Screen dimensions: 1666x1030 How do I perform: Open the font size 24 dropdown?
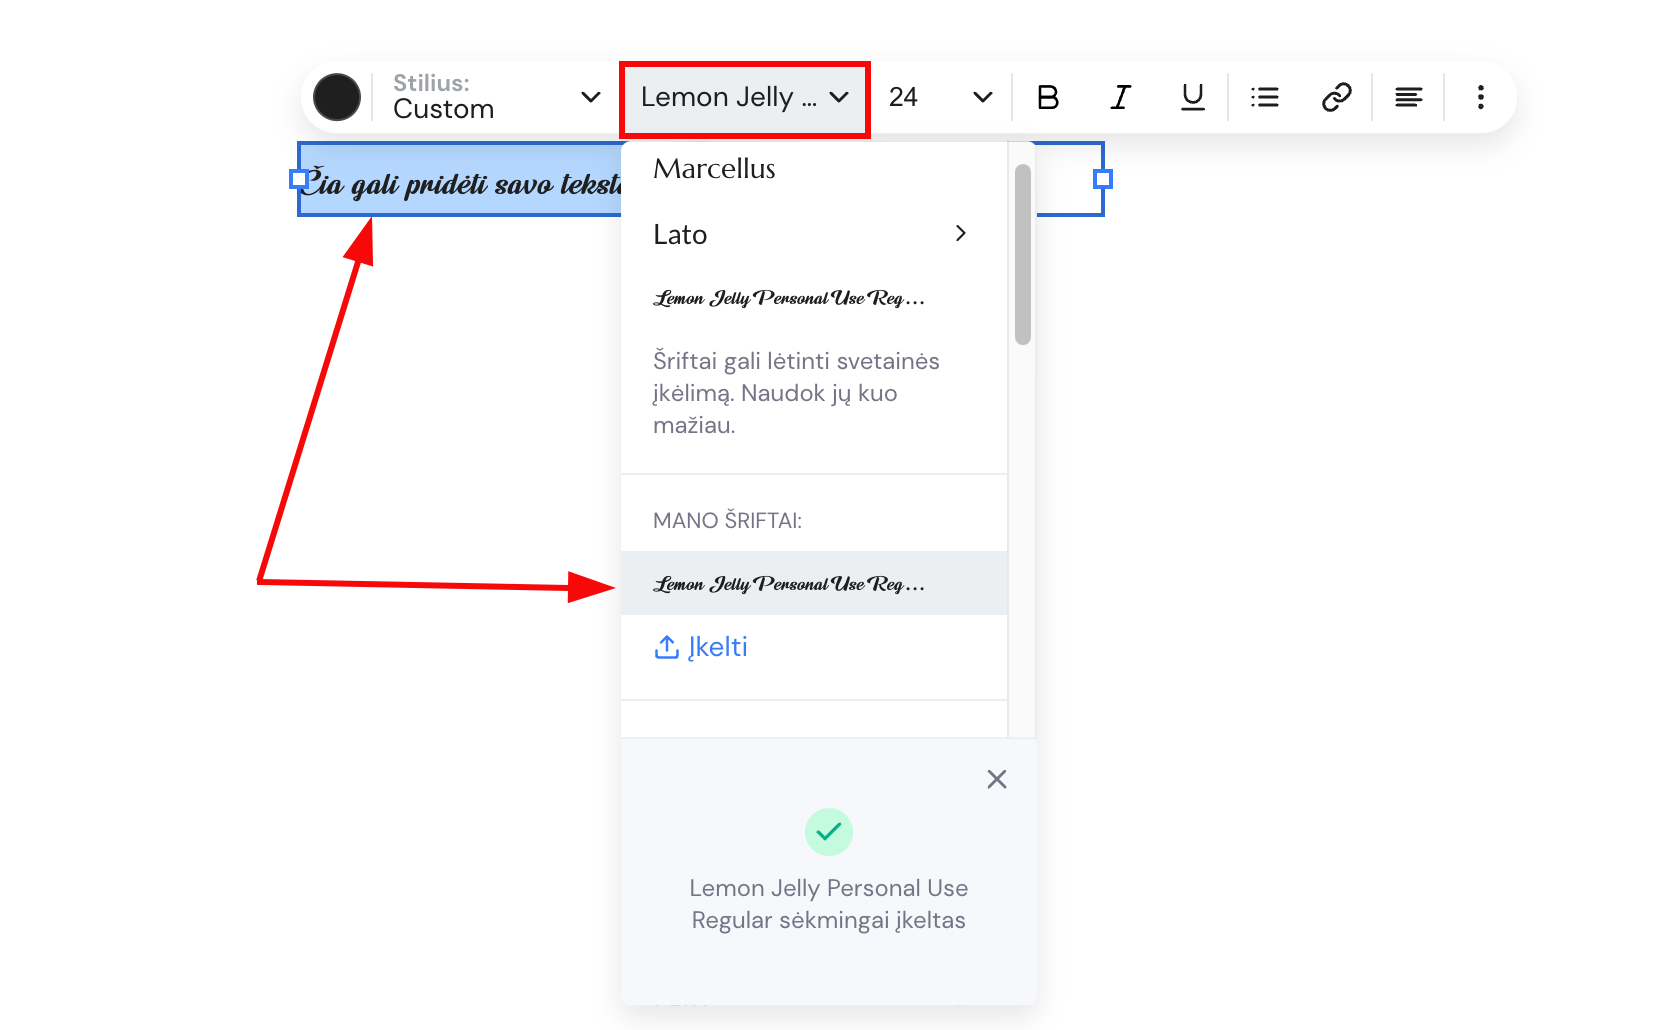click(939, 97)
